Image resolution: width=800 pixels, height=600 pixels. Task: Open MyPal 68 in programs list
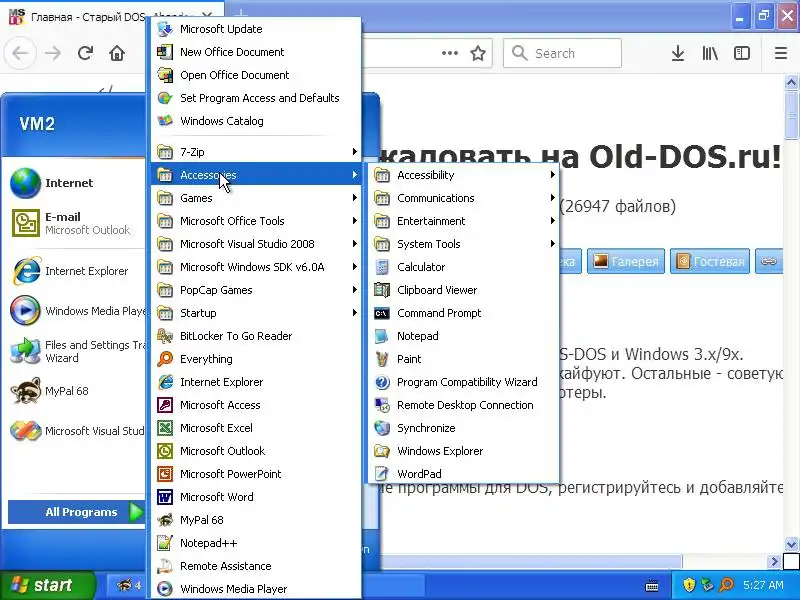256,519
